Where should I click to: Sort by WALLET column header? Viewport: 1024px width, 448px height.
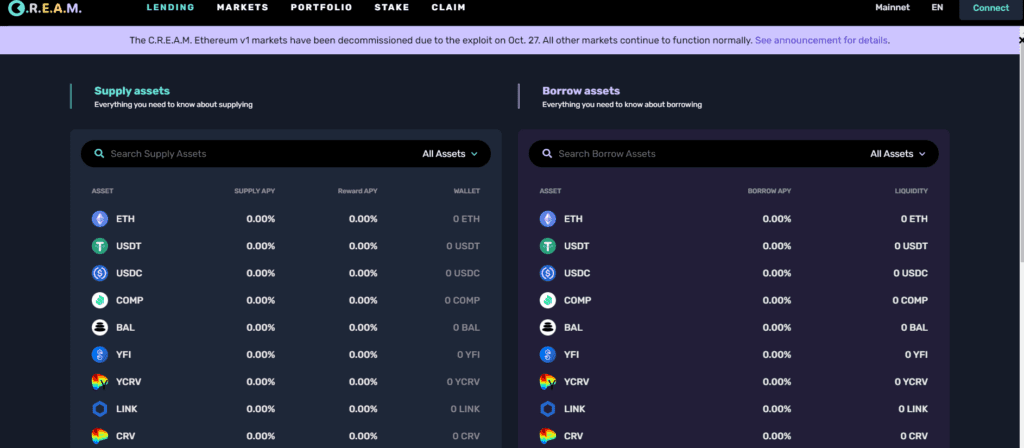click(x=467, y=191)
